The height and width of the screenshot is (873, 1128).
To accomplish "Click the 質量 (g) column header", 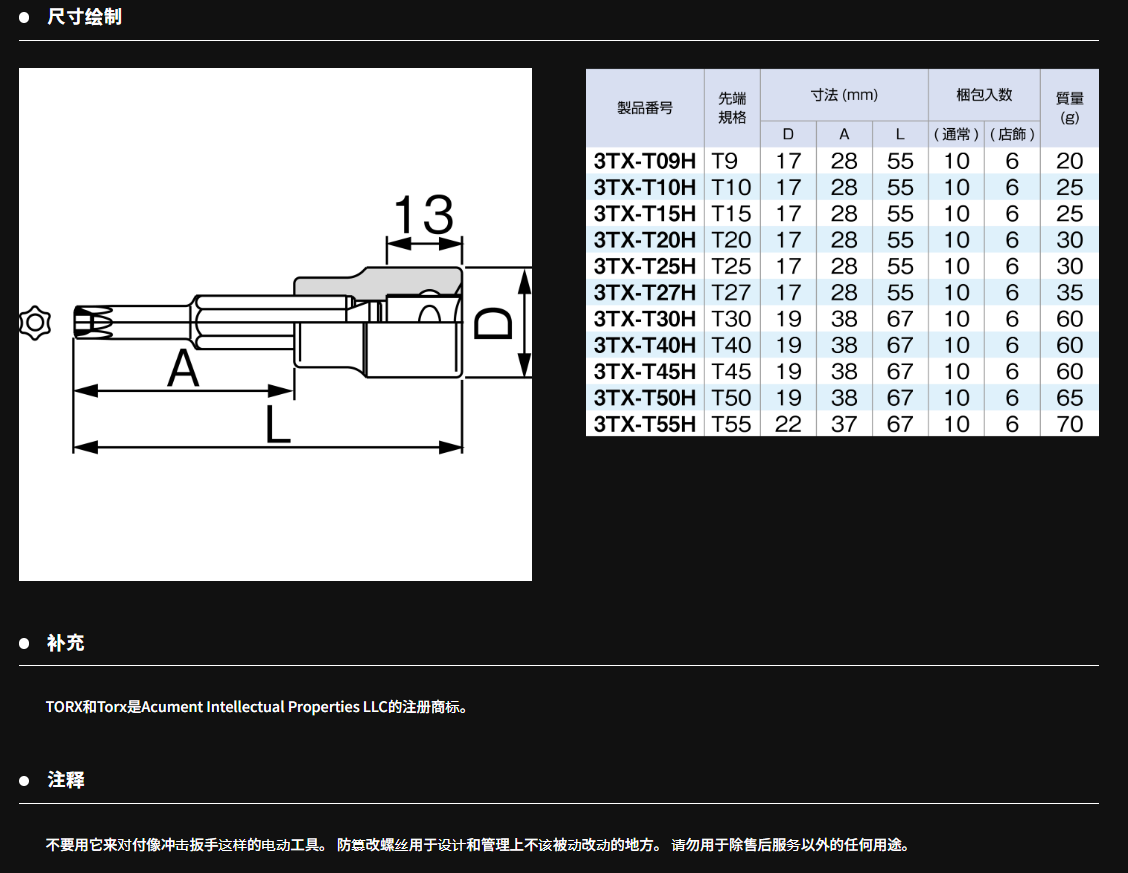I will (1069, 108).
